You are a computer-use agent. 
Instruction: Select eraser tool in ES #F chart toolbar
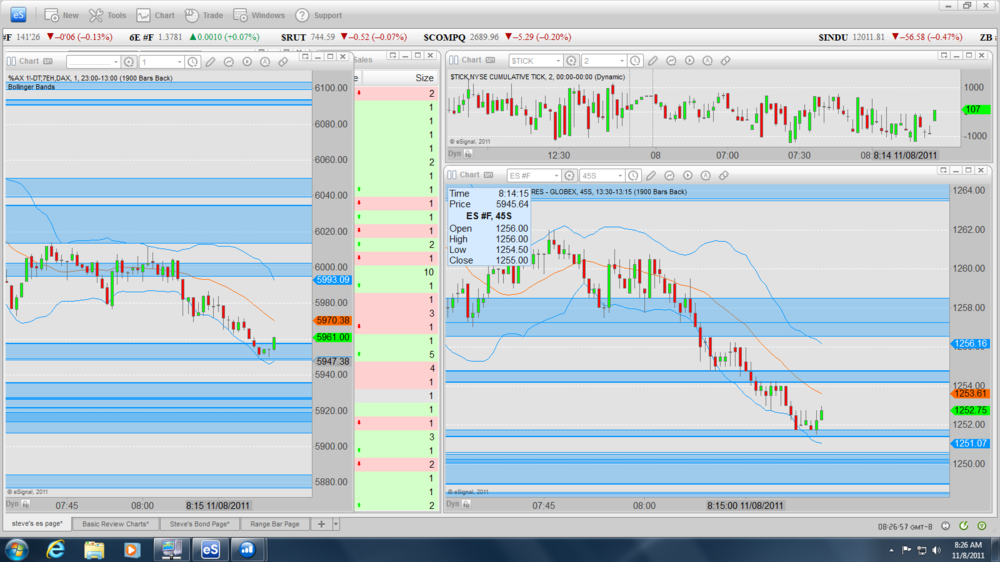(x=724, y=175)
